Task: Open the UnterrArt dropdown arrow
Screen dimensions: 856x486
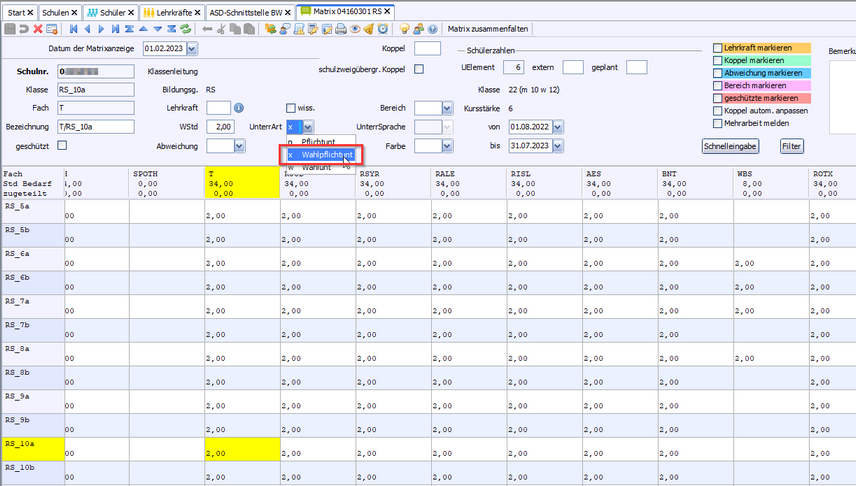Action: [308, 127]
